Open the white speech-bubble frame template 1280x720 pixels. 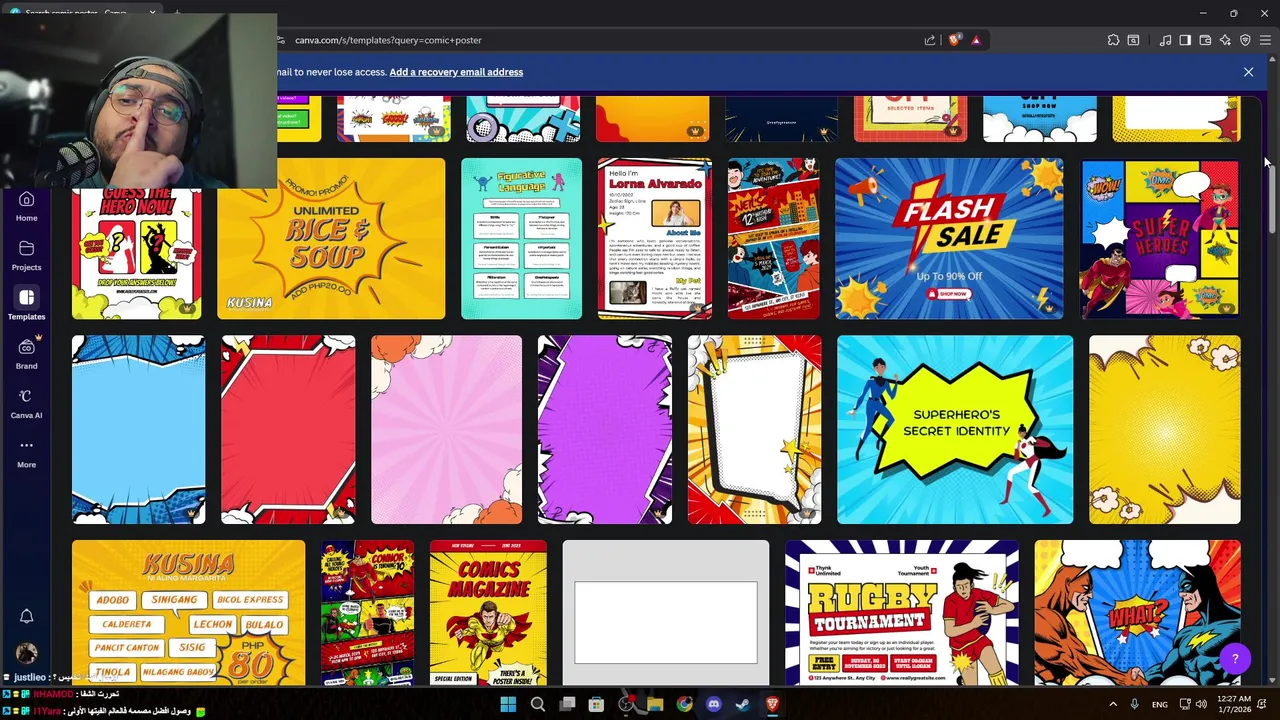point(754,429)
